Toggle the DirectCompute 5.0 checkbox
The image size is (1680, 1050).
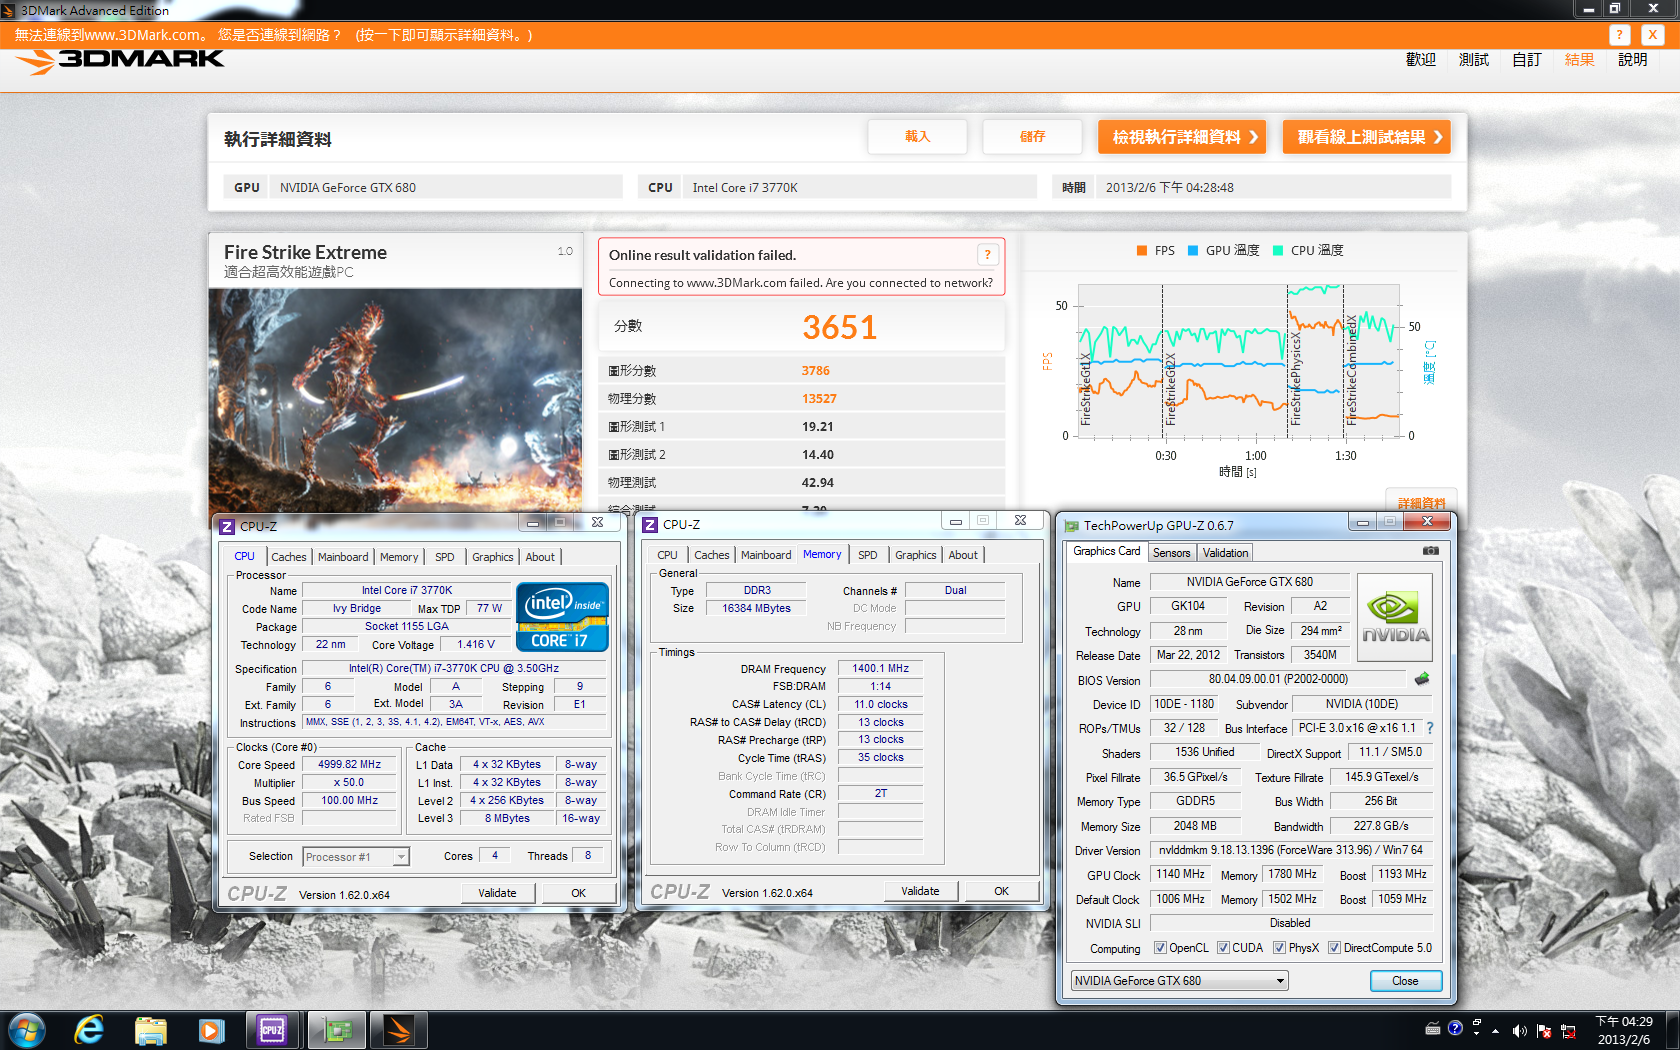click(x=1334, y=948)
